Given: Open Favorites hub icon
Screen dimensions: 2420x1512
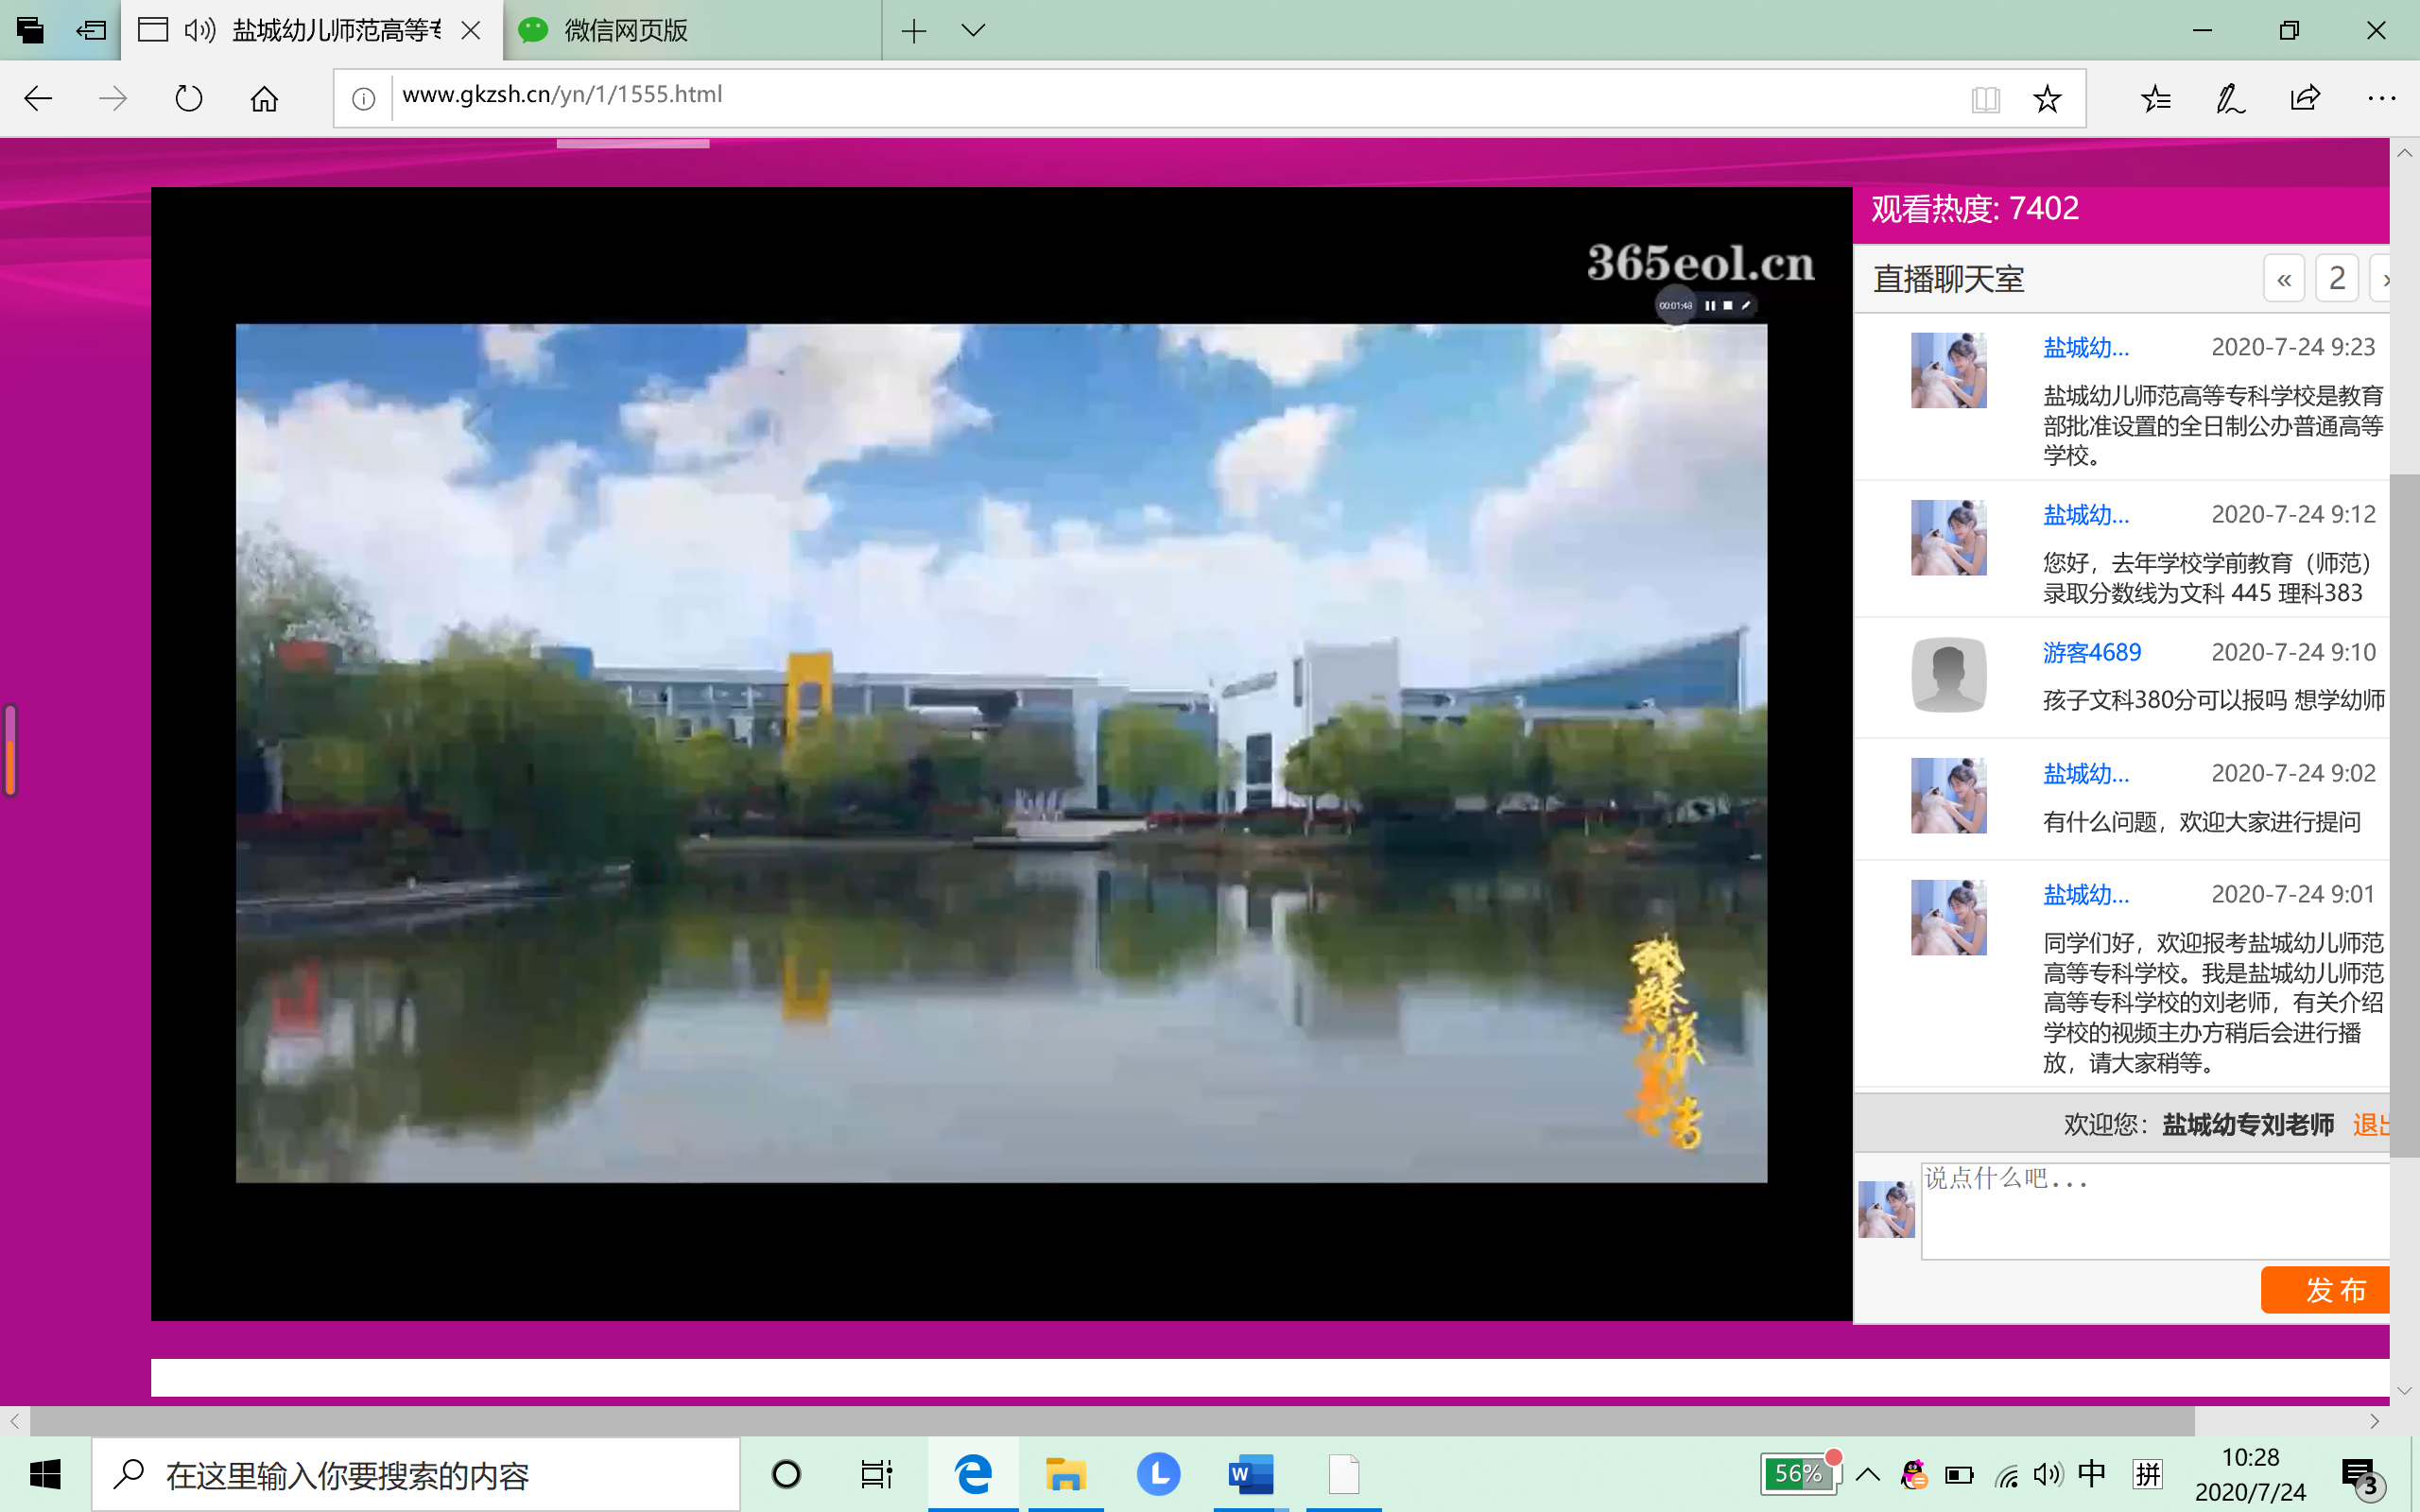Looking at the screenshot, I should point(2155,98).
